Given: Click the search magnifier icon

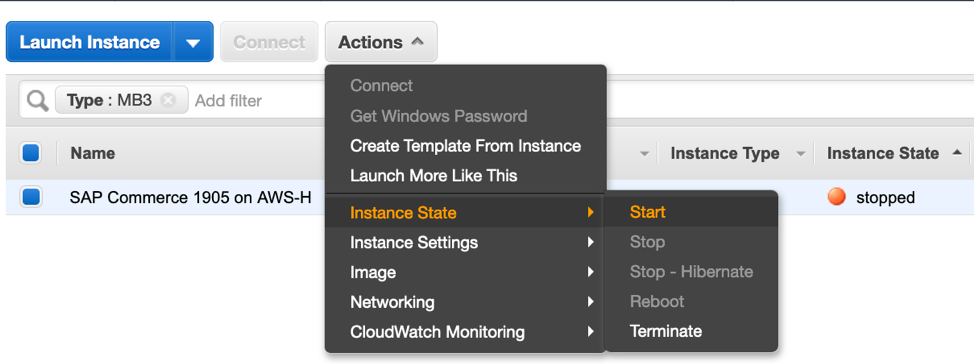Looking at the screenshot, I should (37, 101).
